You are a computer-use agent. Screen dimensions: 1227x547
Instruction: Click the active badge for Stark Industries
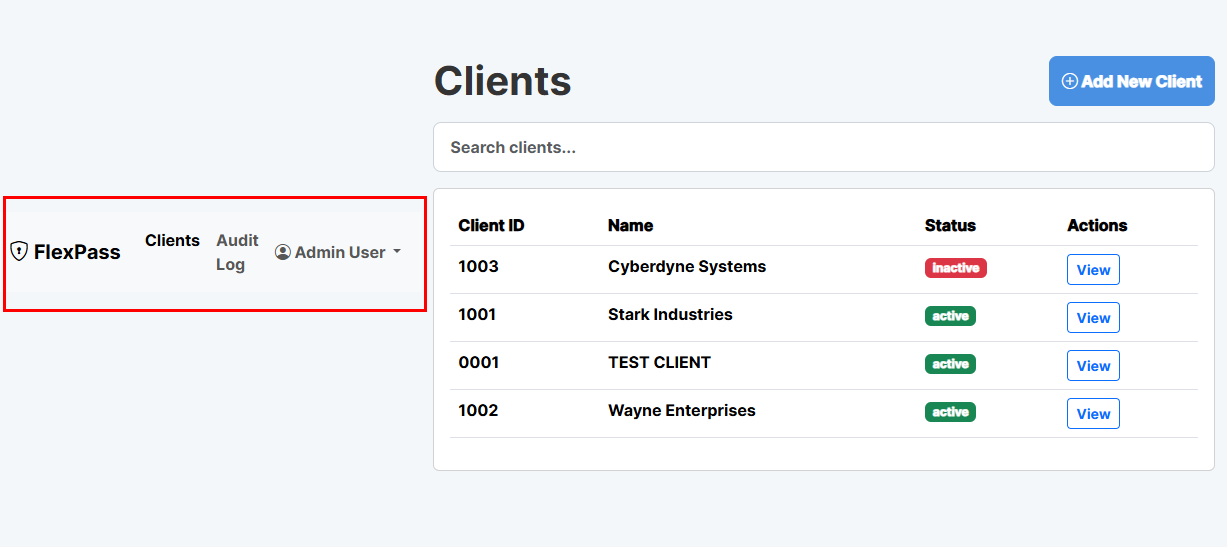pos(949,316)
